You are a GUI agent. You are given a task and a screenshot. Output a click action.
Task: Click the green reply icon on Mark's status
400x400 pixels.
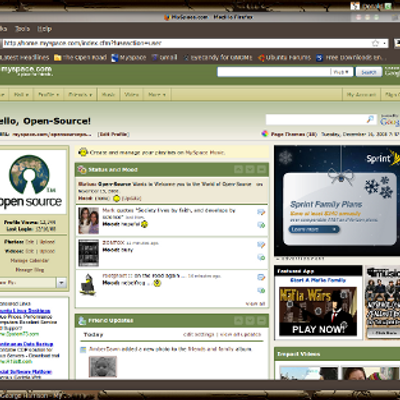tap(261, 225)
